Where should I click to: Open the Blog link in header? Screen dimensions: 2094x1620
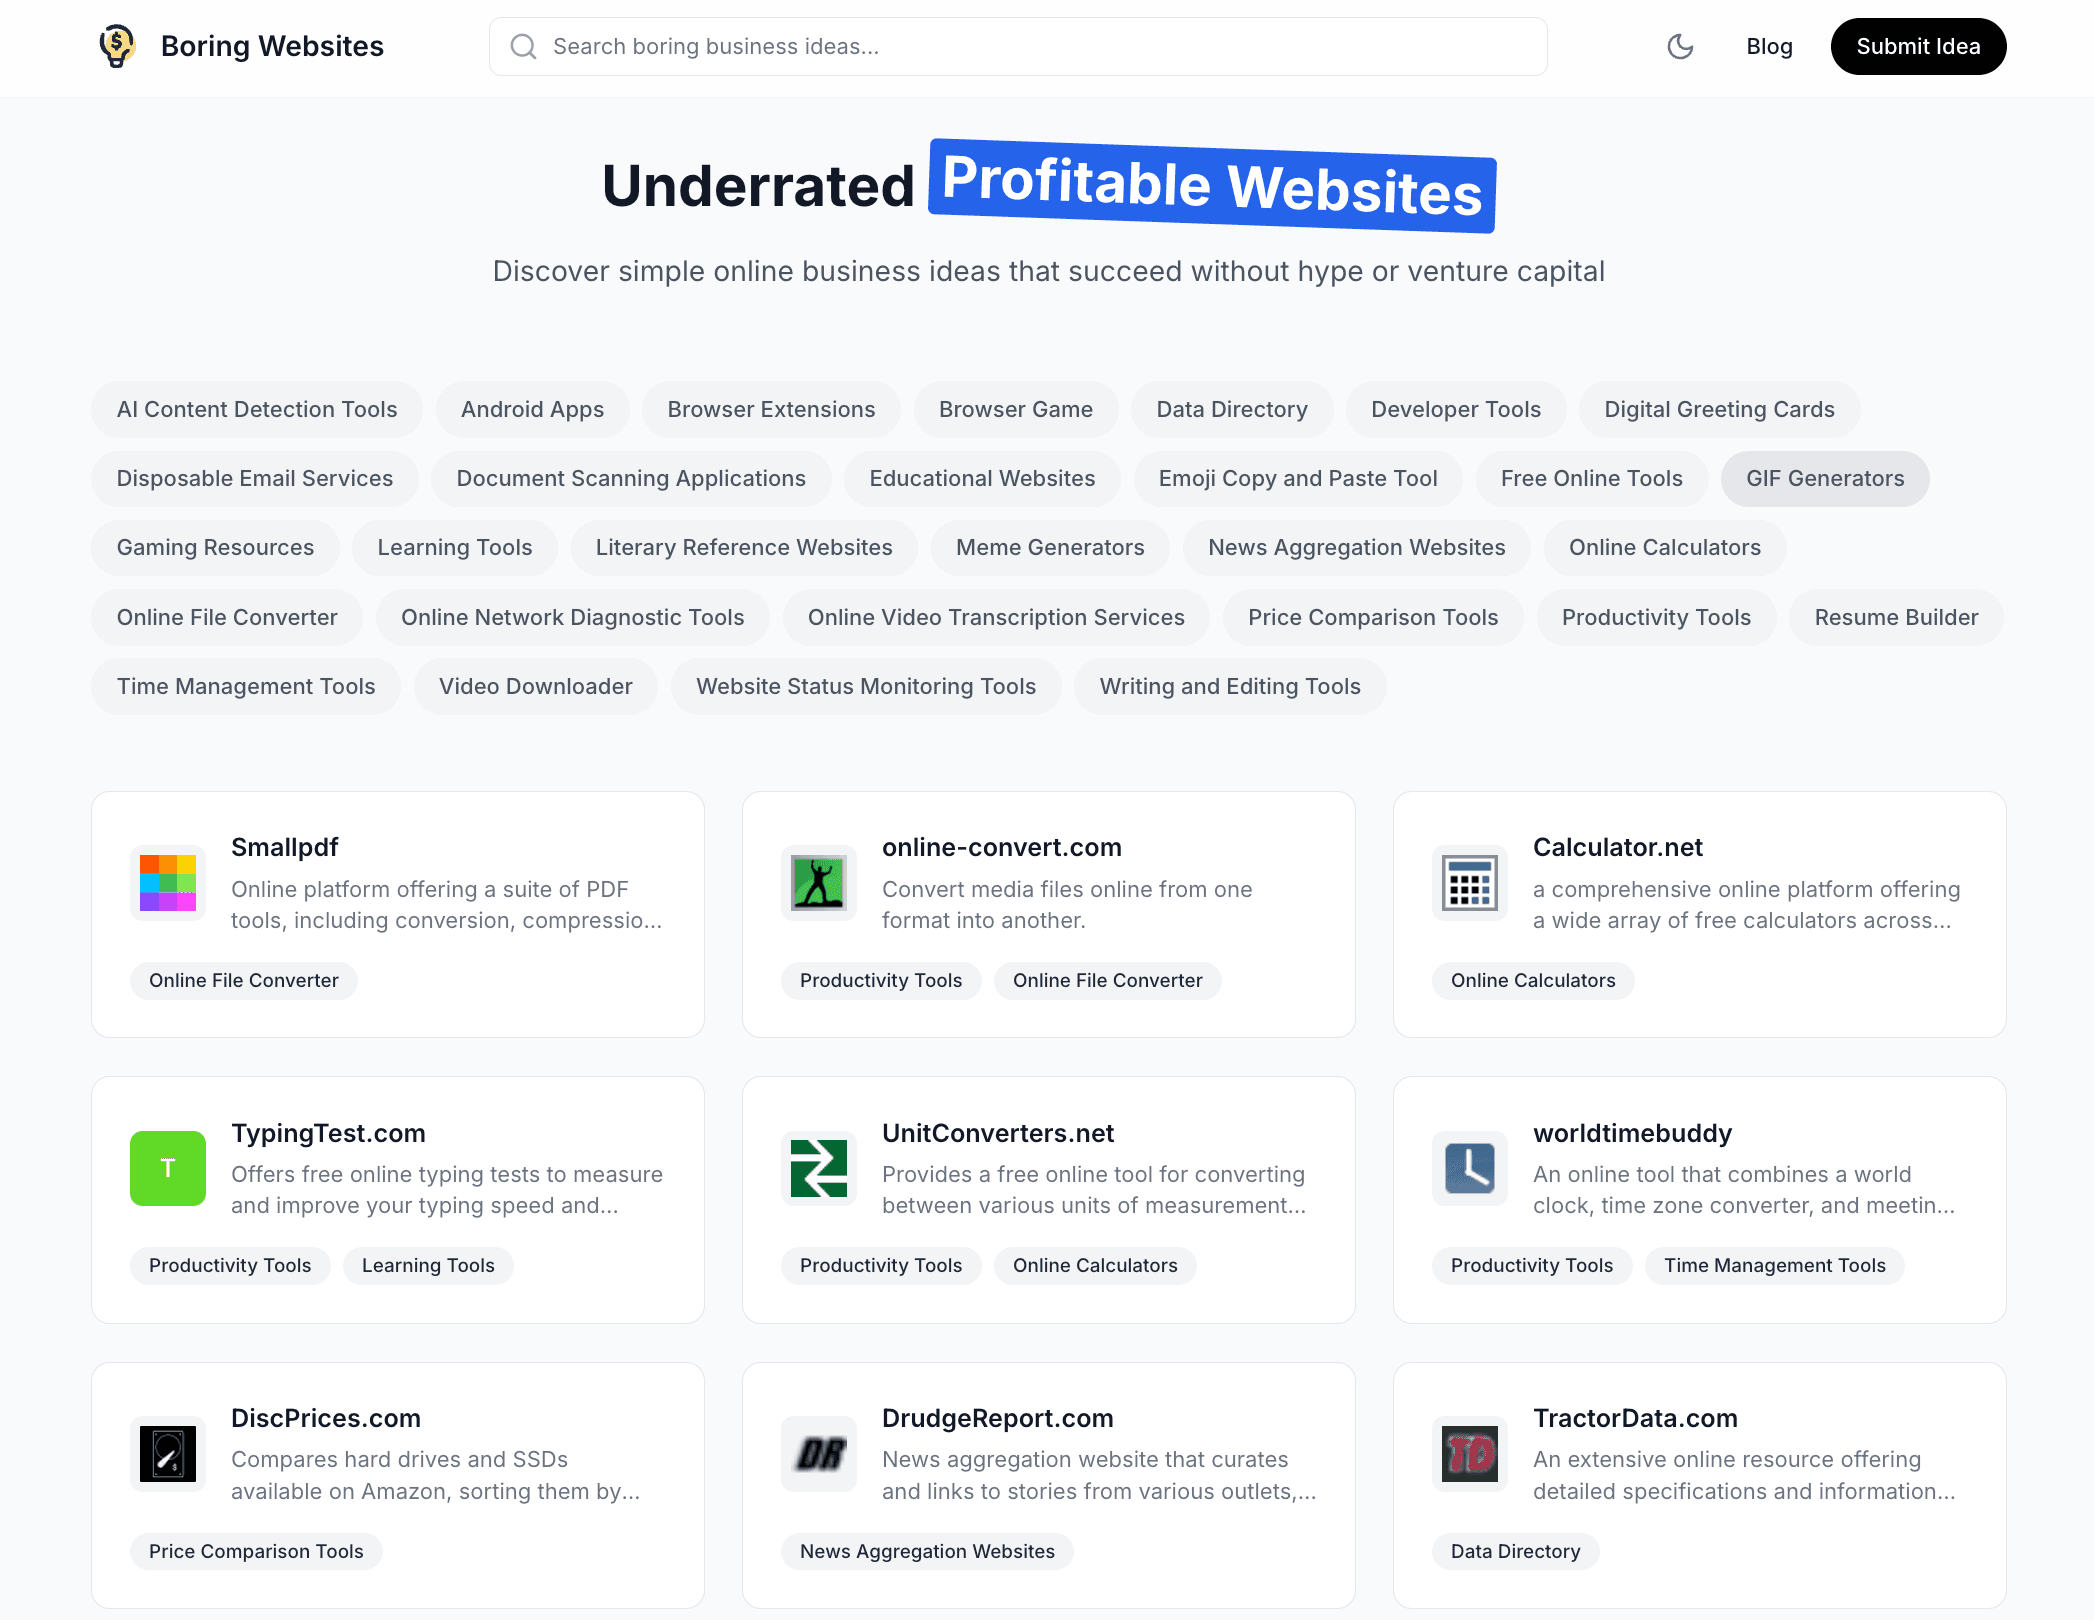(1769, 46)
